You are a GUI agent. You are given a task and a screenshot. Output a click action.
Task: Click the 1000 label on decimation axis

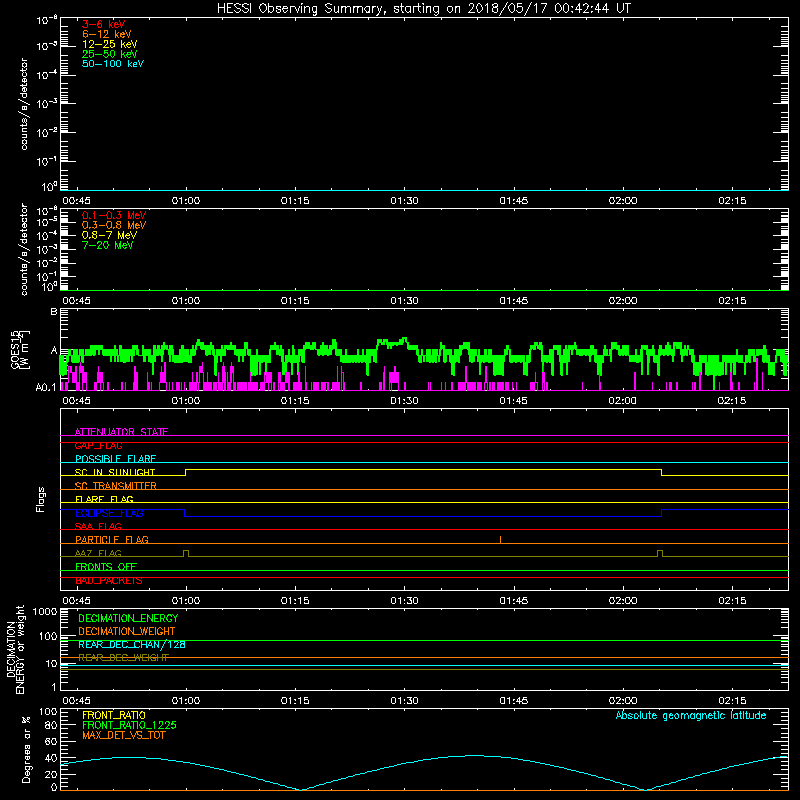point(44,611)
